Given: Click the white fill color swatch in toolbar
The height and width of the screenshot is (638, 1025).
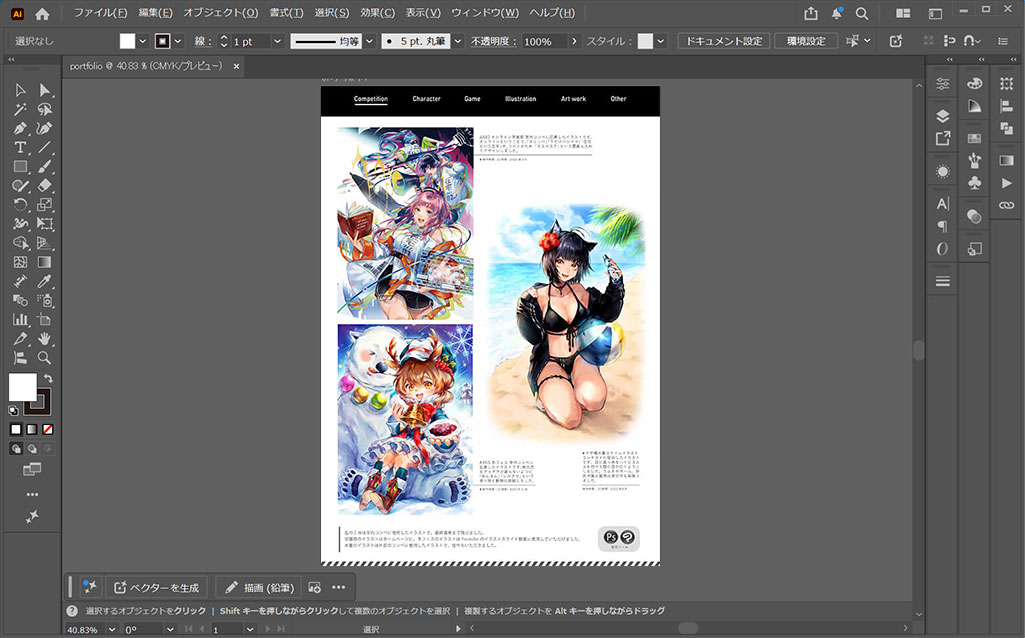Looking at the screenshot, I should (x=21, y=387).
